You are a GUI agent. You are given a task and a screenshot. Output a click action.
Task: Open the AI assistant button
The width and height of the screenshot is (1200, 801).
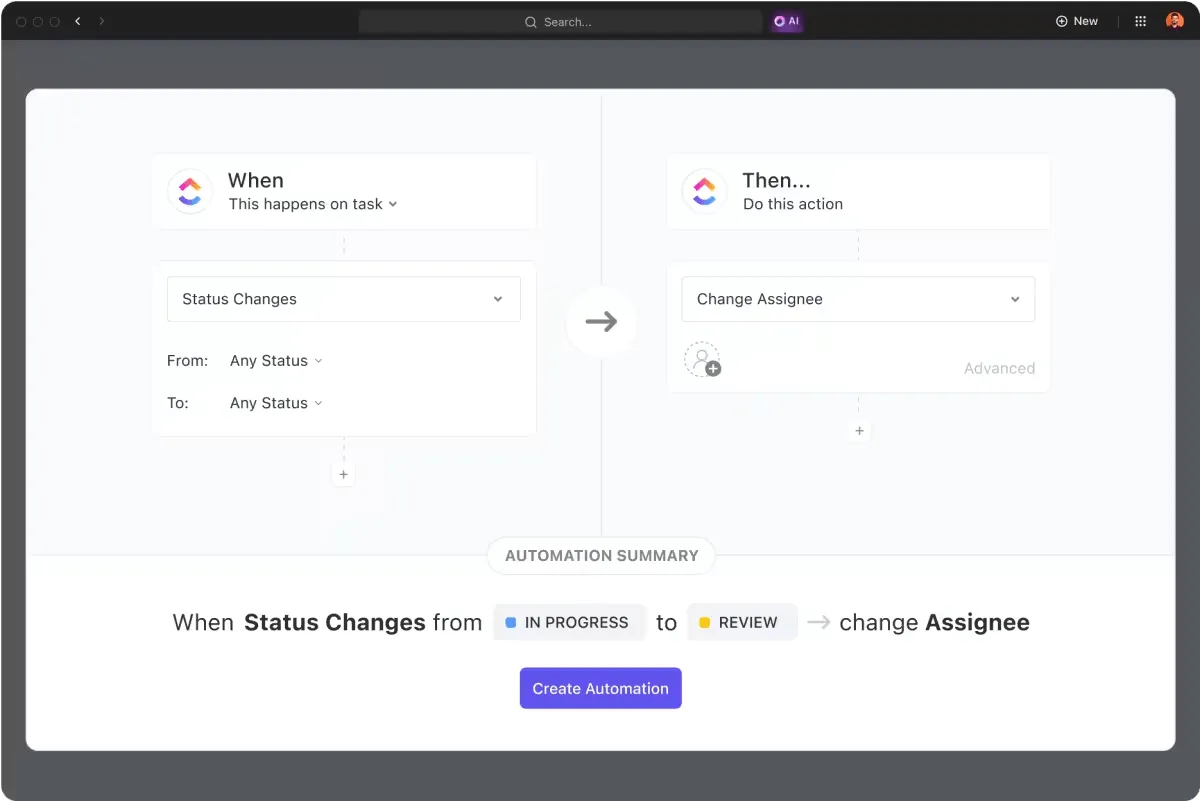(x=787, y=21)
